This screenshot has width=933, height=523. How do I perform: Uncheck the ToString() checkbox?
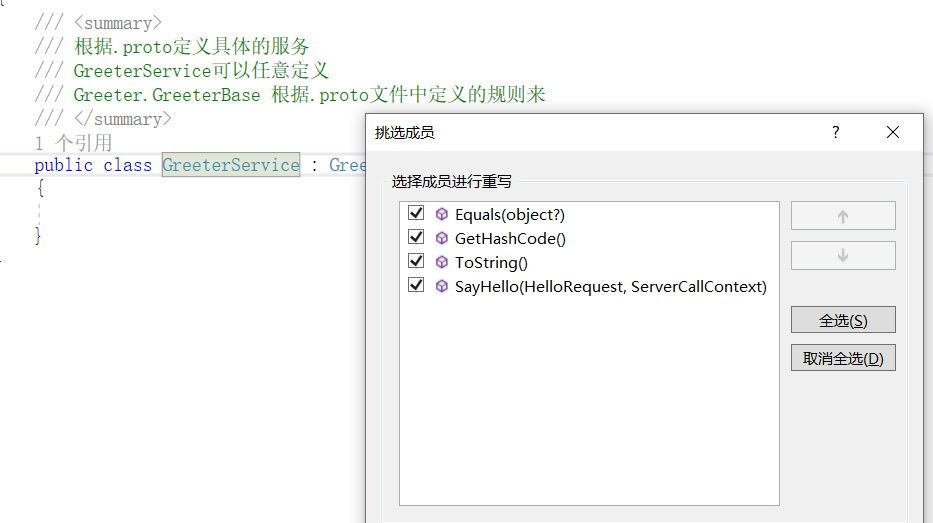coord(416,262)
